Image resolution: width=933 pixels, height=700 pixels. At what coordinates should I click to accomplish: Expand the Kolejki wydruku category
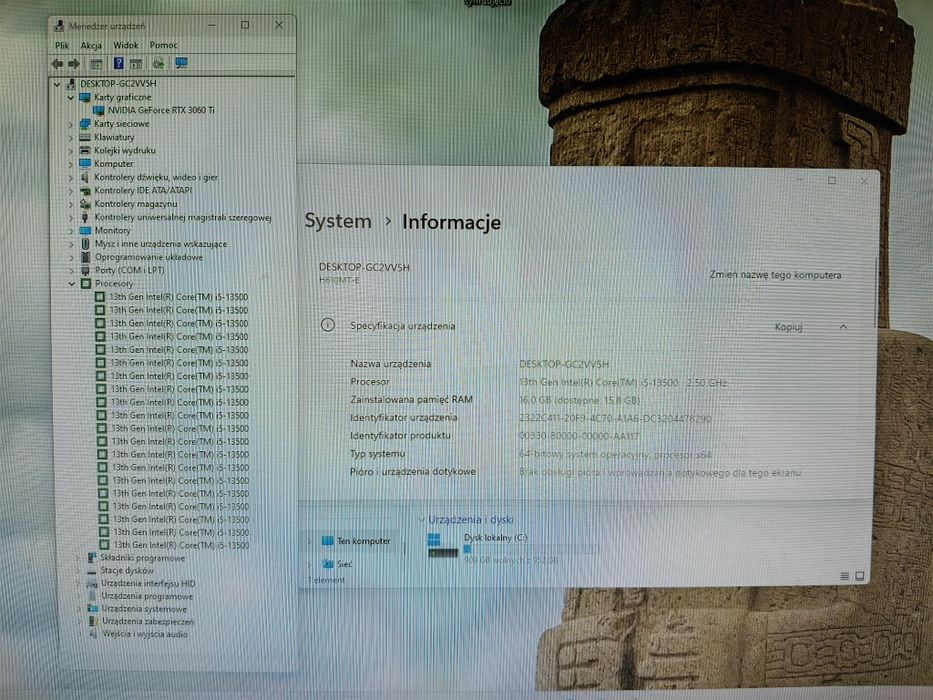(x=70, y=151)
